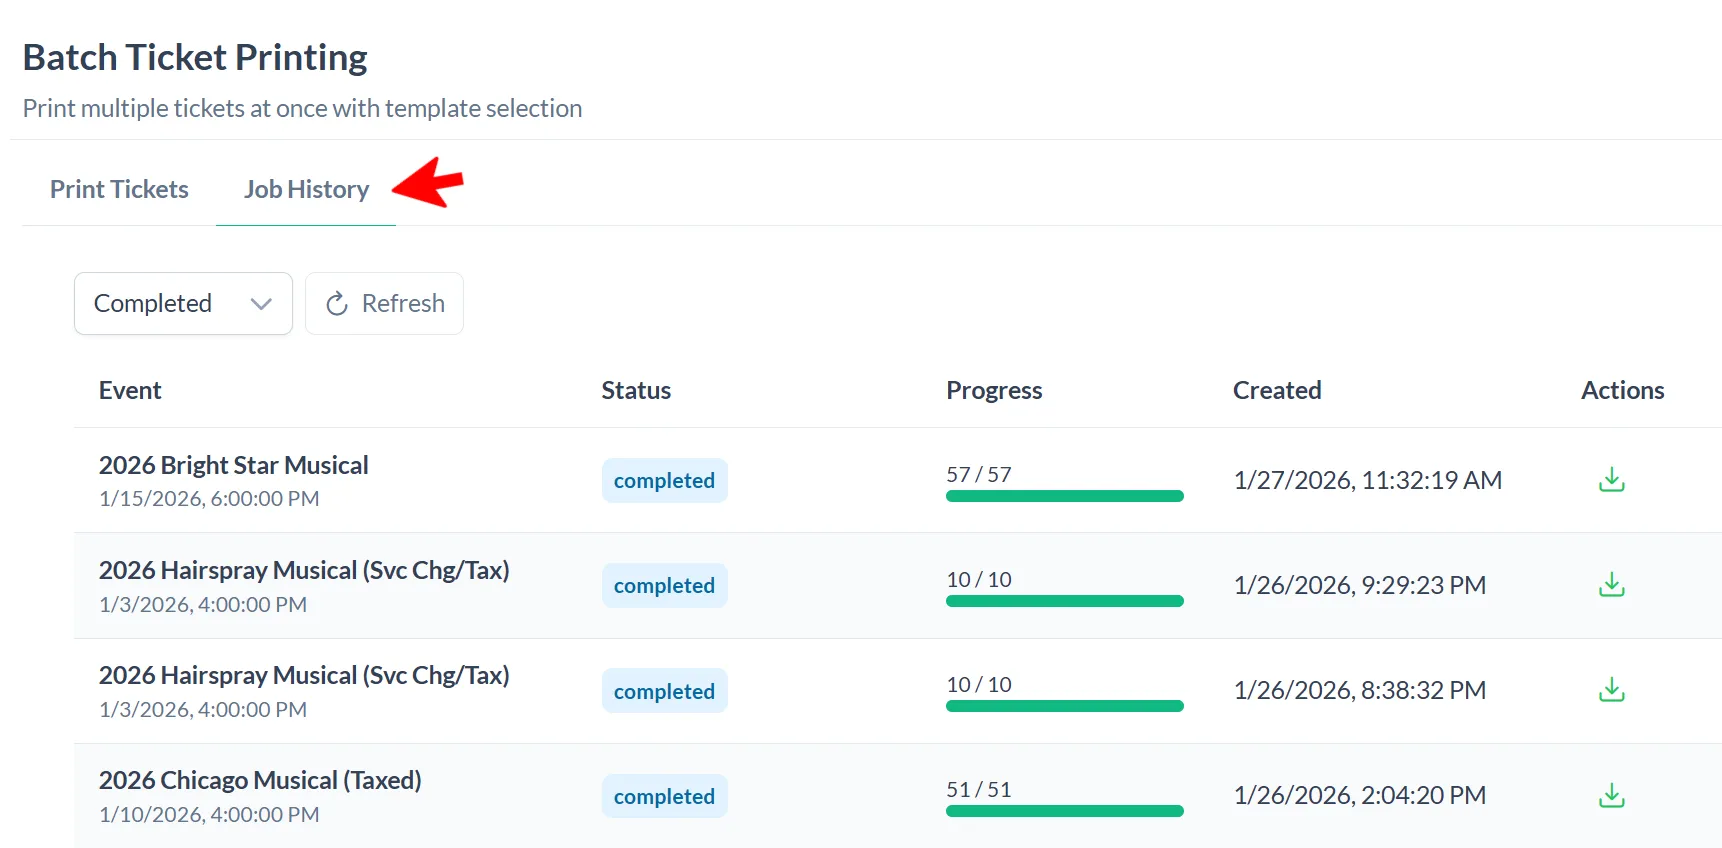Select the 2026 Bright Star Musical event name
The image size is (1722, 848).
click(x=233, y=465)
